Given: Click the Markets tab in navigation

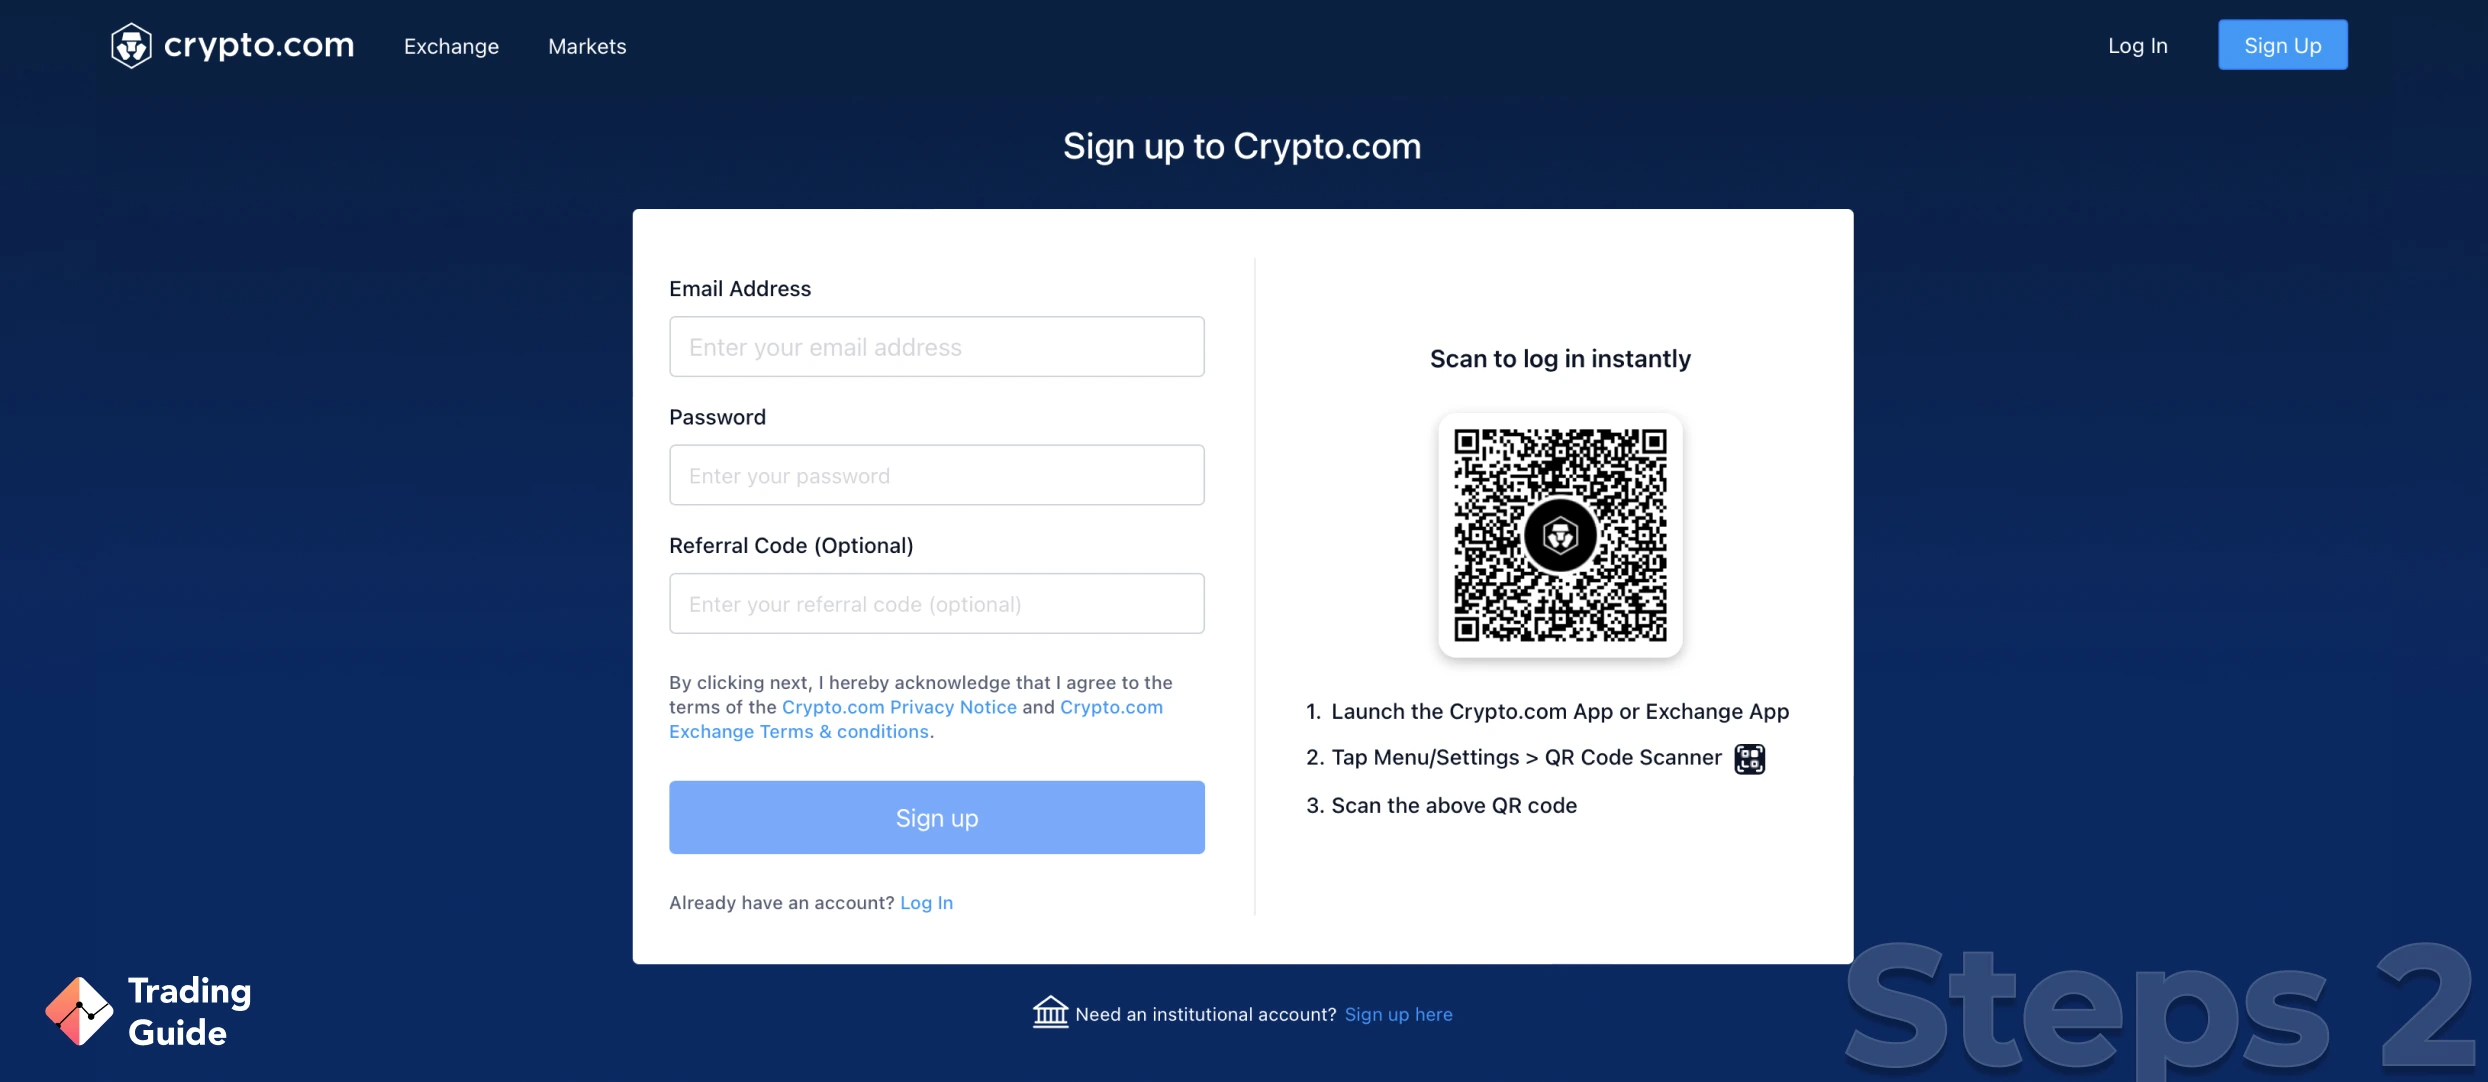Looking at the screenshot, I should point(587,44).
